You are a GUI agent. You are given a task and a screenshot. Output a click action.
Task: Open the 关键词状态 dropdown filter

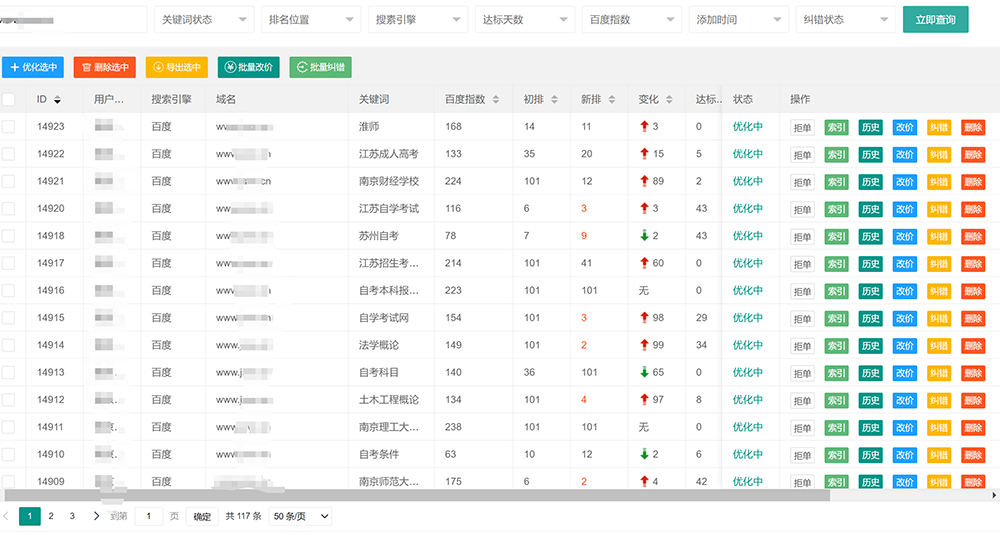point(203,20)
